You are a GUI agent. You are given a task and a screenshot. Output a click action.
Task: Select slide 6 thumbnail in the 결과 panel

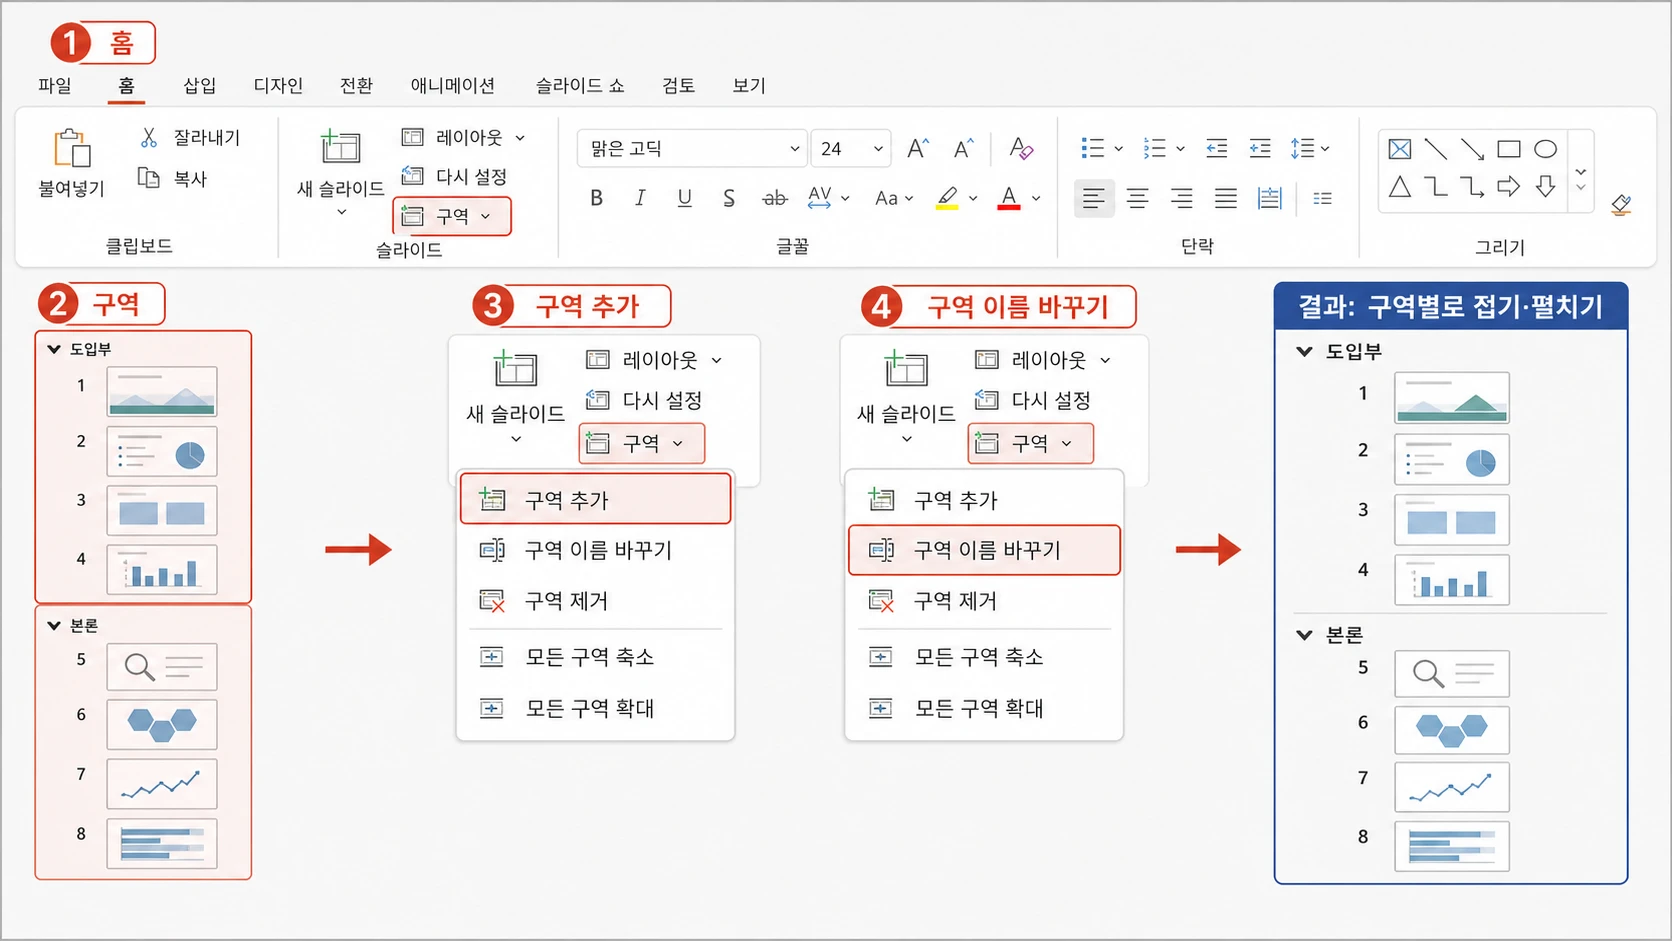coord(1451,729)
